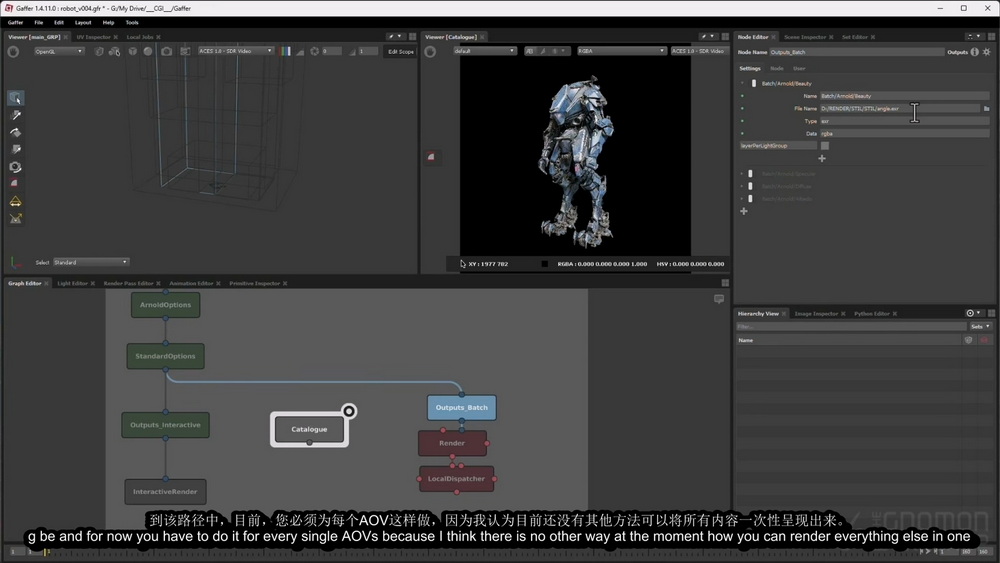Select the Rotate tool
This screenshot has height=563, width=1000.
(15, 133)
